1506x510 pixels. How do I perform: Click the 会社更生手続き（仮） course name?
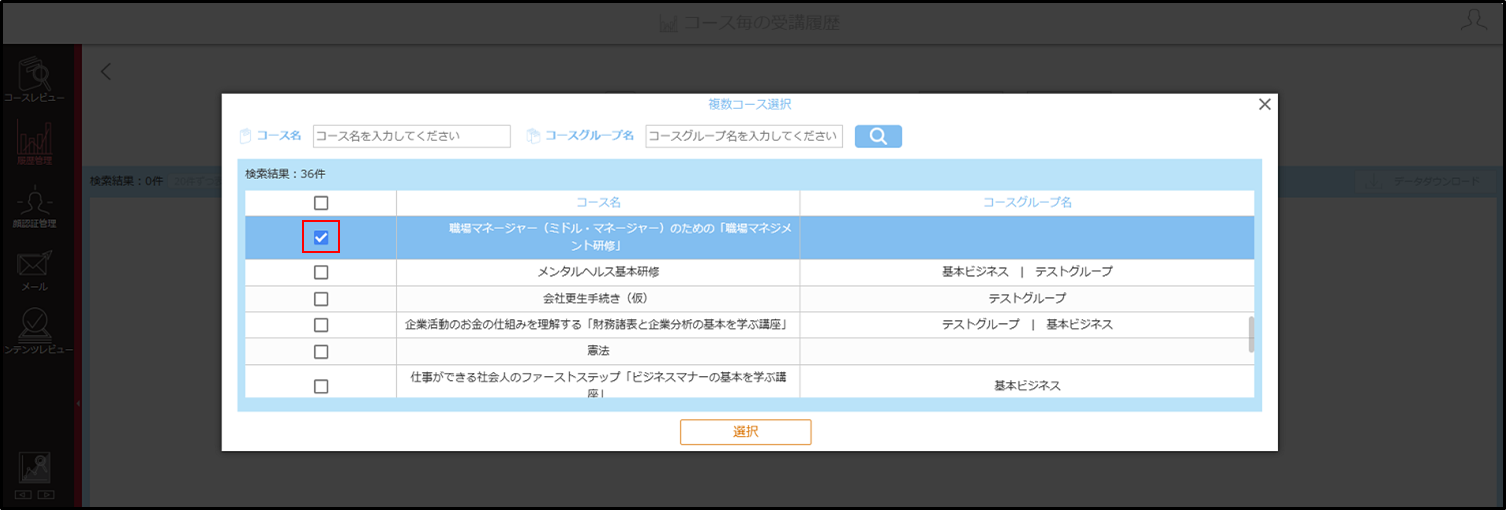[598, 298]
